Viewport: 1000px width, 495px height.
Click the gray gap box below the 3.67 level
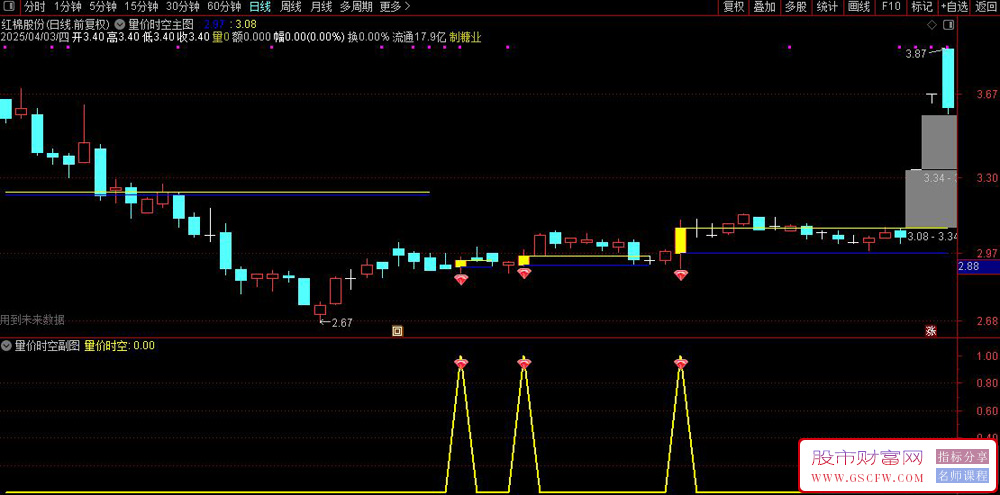click(x=939, y=142)
